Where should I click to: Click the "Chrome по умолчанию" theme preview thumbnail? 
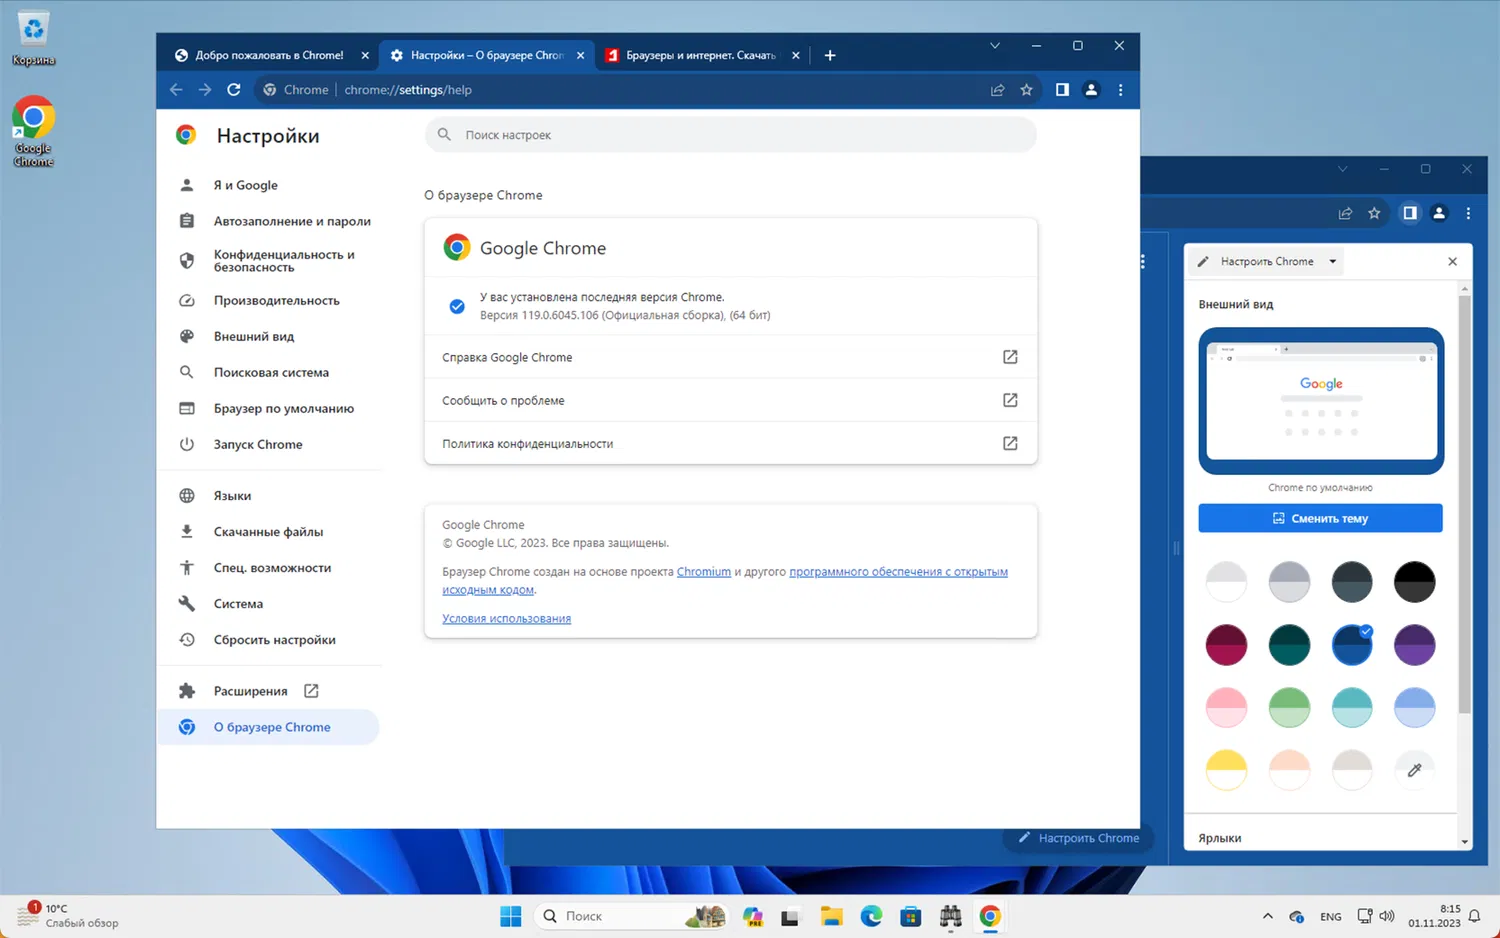click(x=1321, y=401)
